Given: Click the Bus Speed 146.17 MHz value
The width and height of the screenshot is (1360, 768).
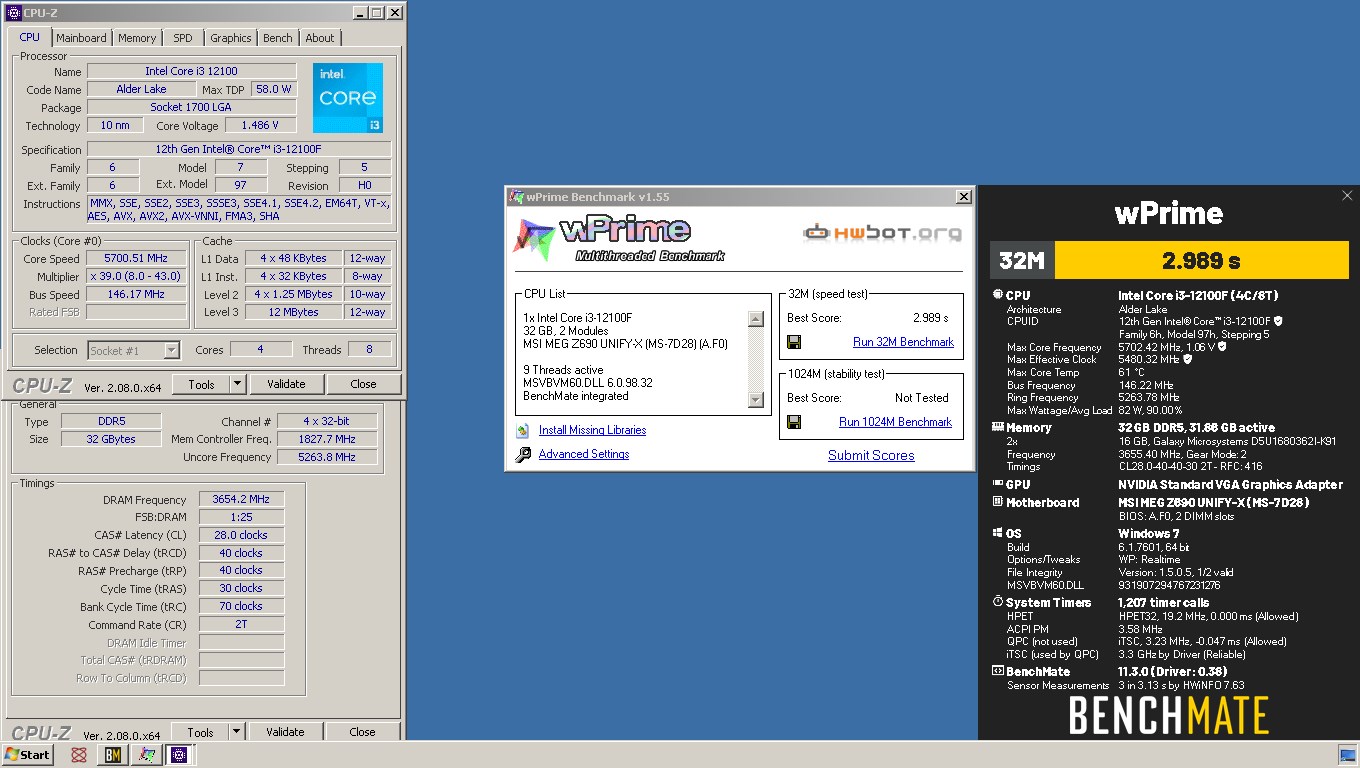Looking at the screenshot, I should tap(136, 294).
